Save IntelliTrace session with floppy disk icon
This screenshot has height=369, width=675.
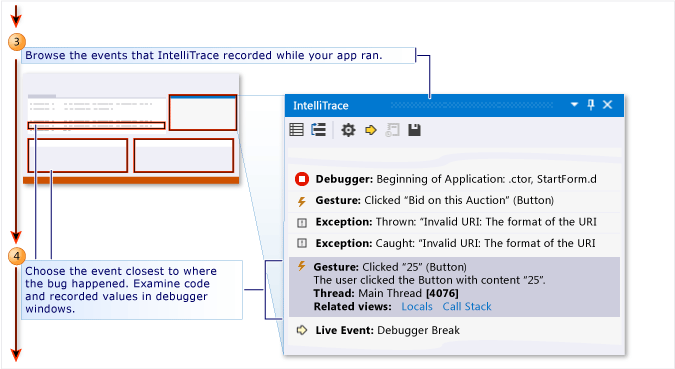point(415,130)
